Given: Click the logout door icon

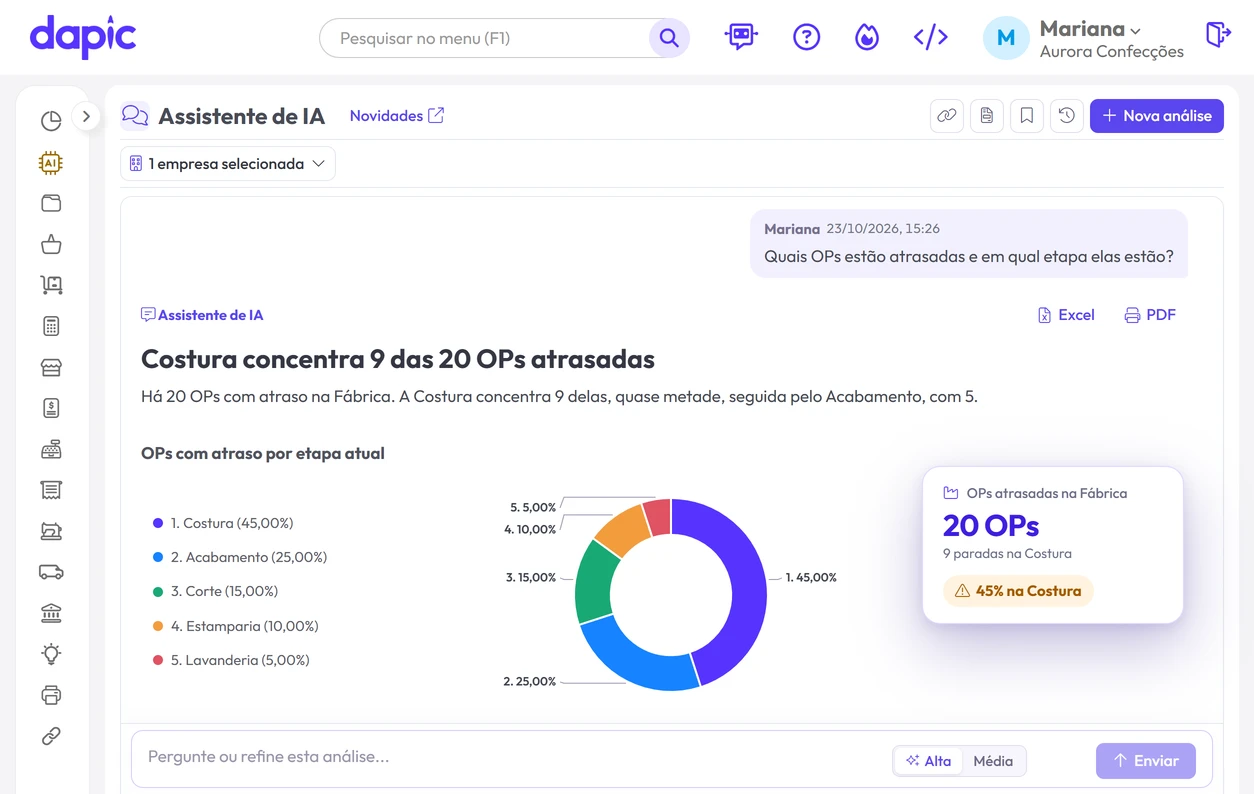Looking at the screenshot, I should (x=1218, y=35).
